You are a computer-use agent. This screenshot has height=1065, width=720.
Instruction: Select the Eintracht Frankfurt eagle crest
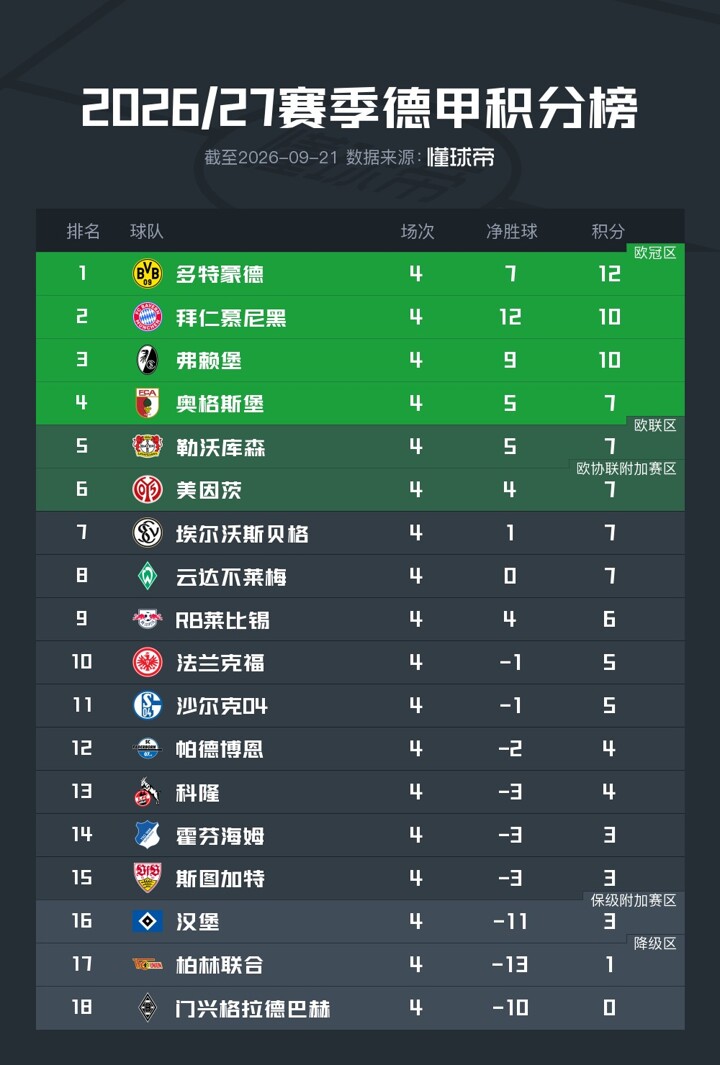point(147,662)
